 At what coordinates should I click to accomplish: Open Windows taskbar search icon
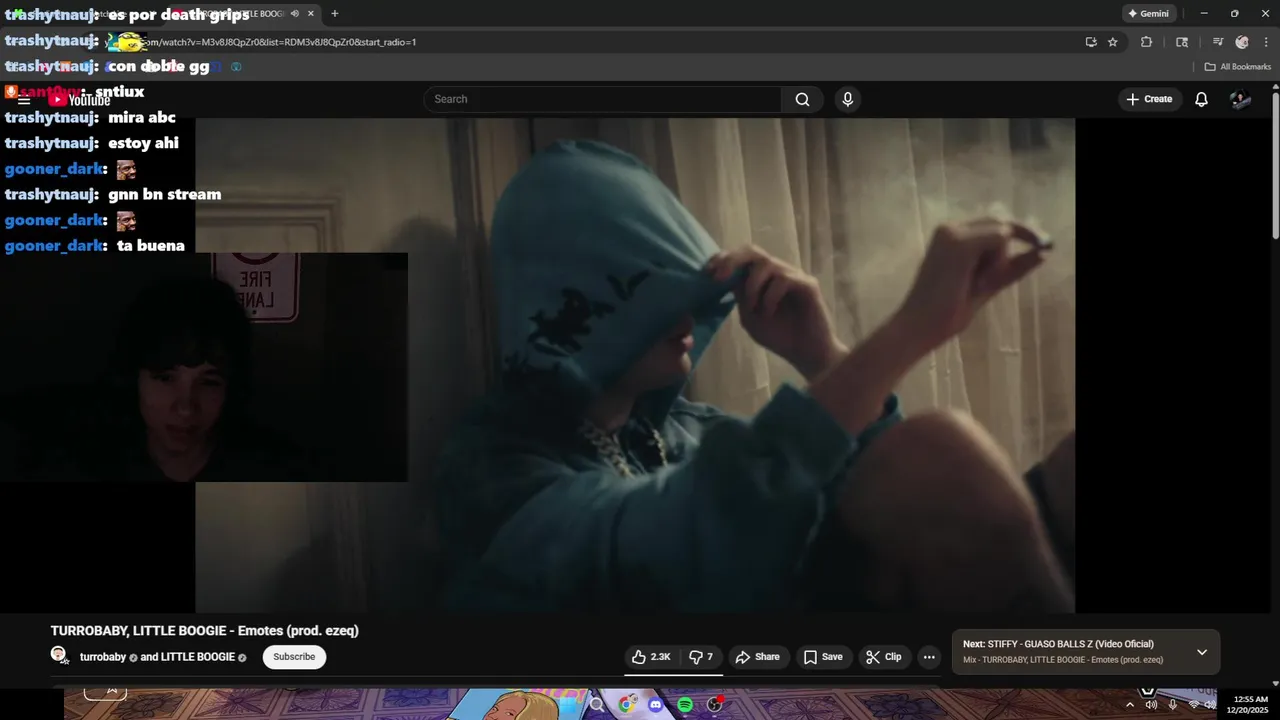pyautogui.click(x=597, y=705)
